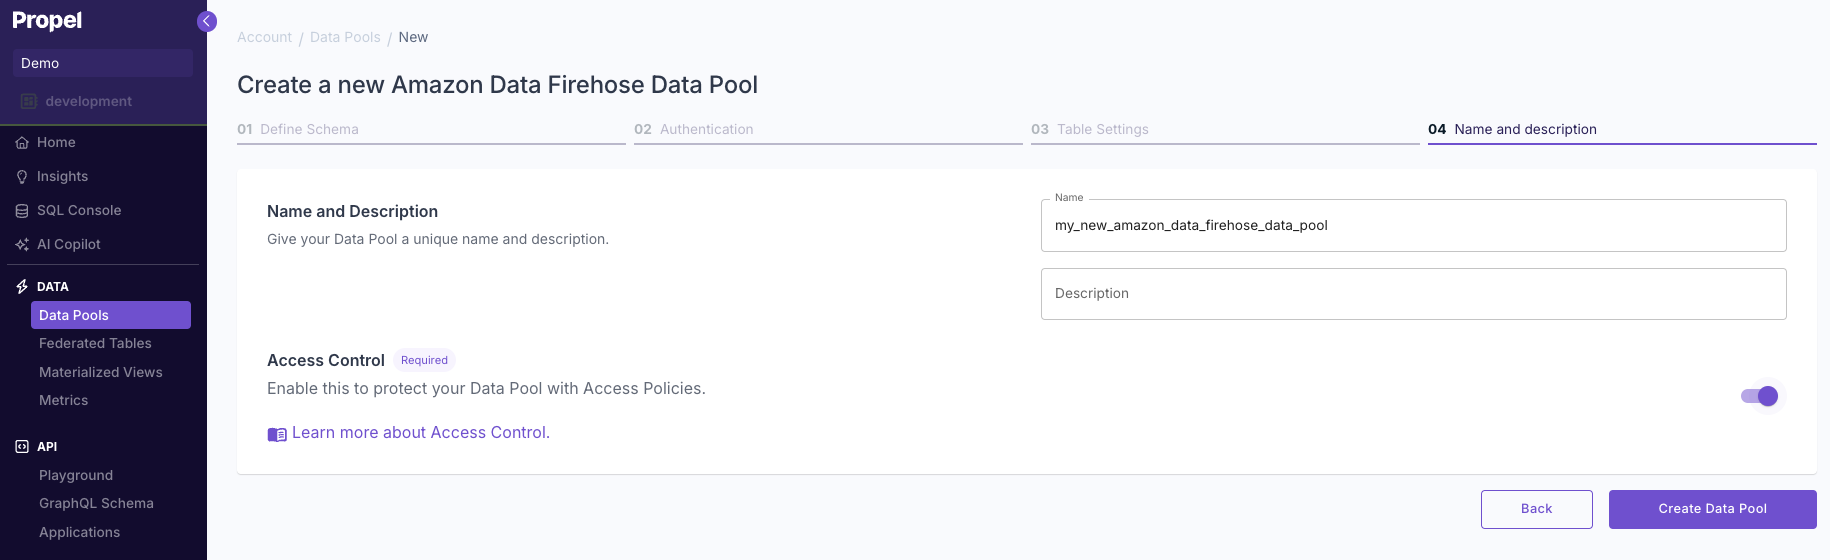The image size is (1830, 560).
Task: Select Data Pools in sidebar
Action: click(x=111, y=315)
